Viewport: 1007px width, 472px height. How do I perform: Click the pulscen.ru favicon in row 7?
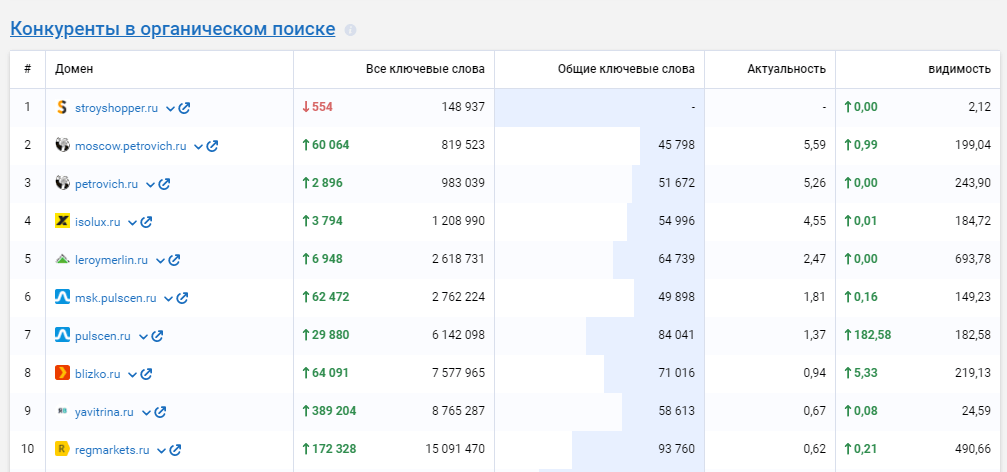click(62, 335)
